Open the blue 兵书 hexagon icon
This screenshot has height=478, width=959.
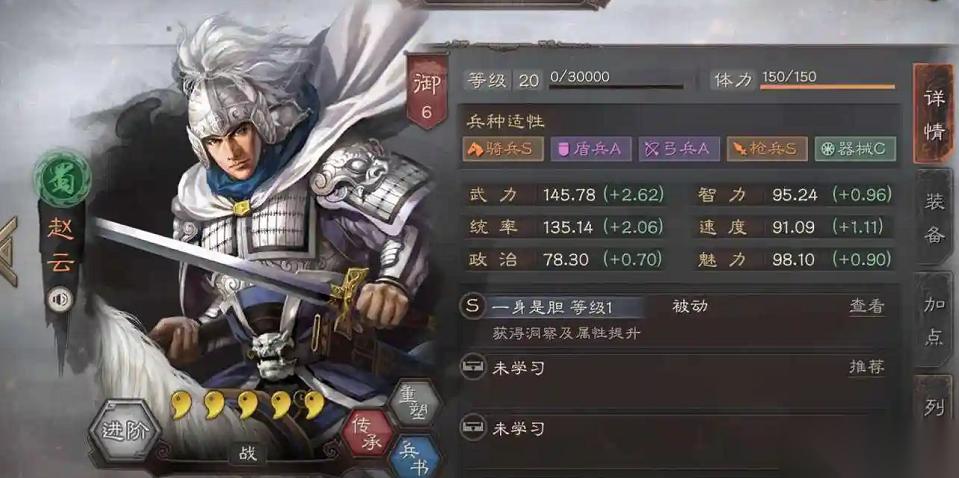(415, 458)
